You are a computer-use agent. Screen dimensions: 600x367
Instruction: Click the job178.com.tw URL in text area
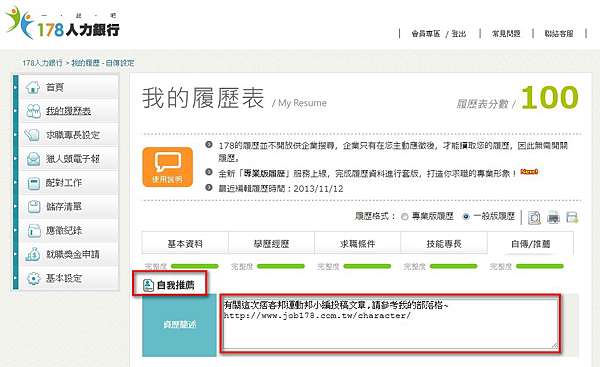(x=317, y=316)
